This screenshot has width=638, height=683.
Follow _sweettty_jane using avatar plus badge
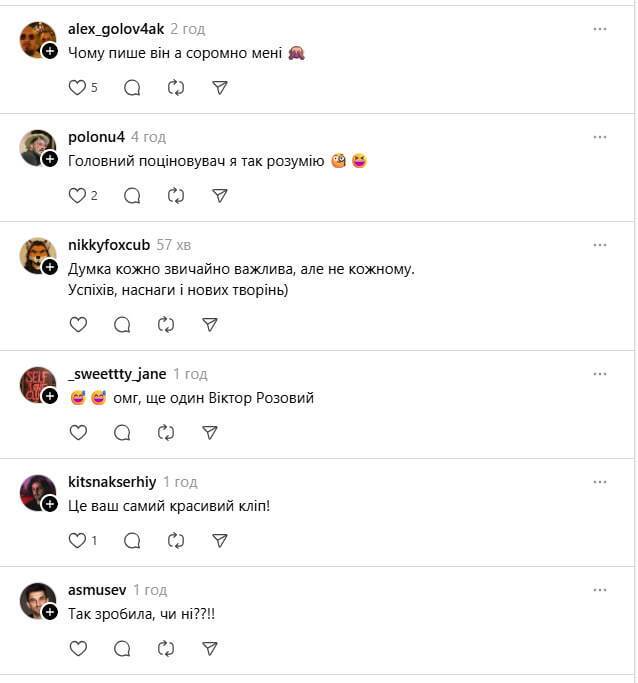click(50, 395)
